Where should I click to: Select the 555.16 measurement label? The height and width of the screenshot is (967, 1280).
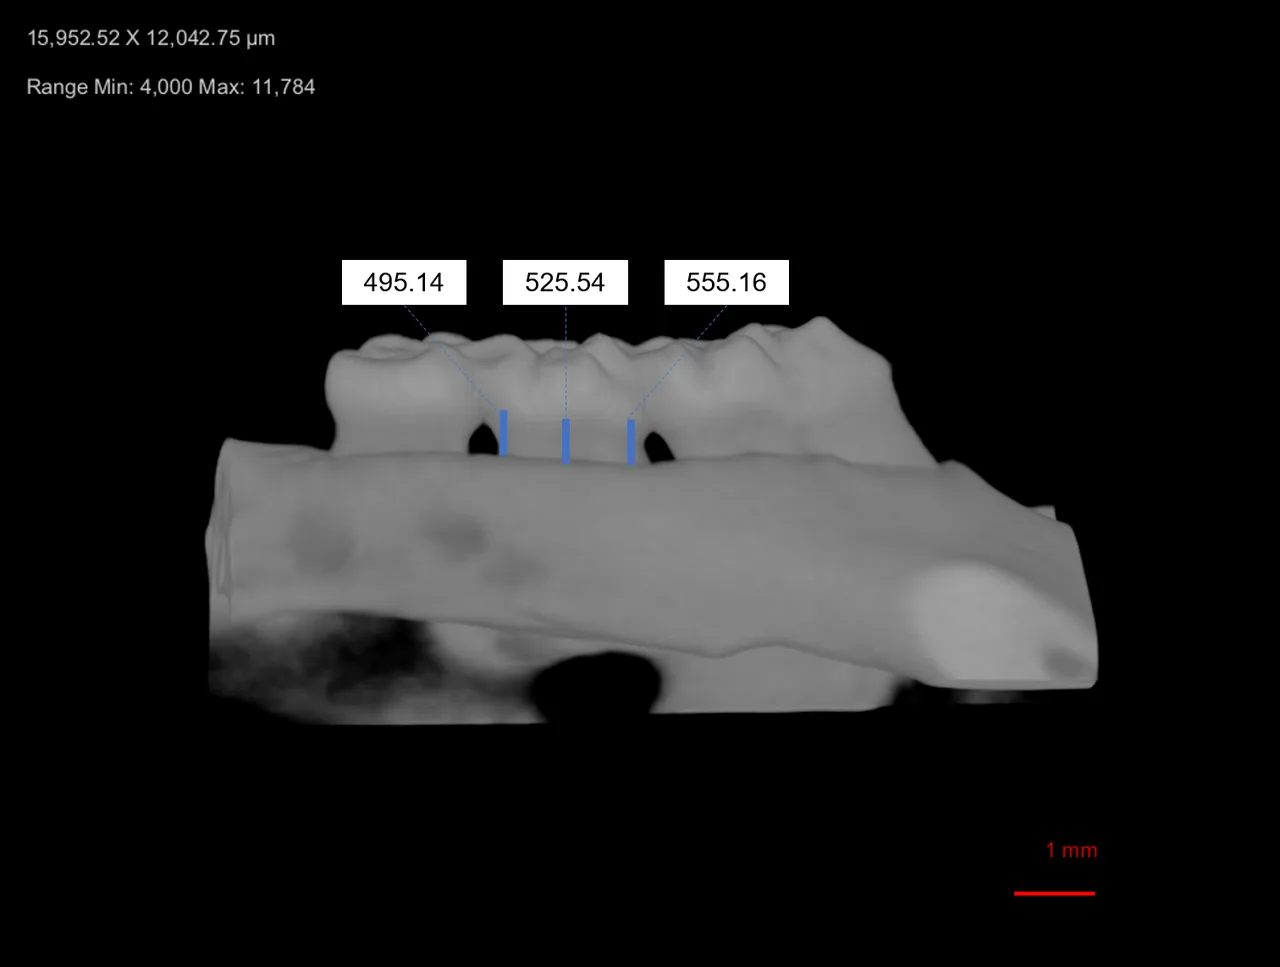(726, 282)
